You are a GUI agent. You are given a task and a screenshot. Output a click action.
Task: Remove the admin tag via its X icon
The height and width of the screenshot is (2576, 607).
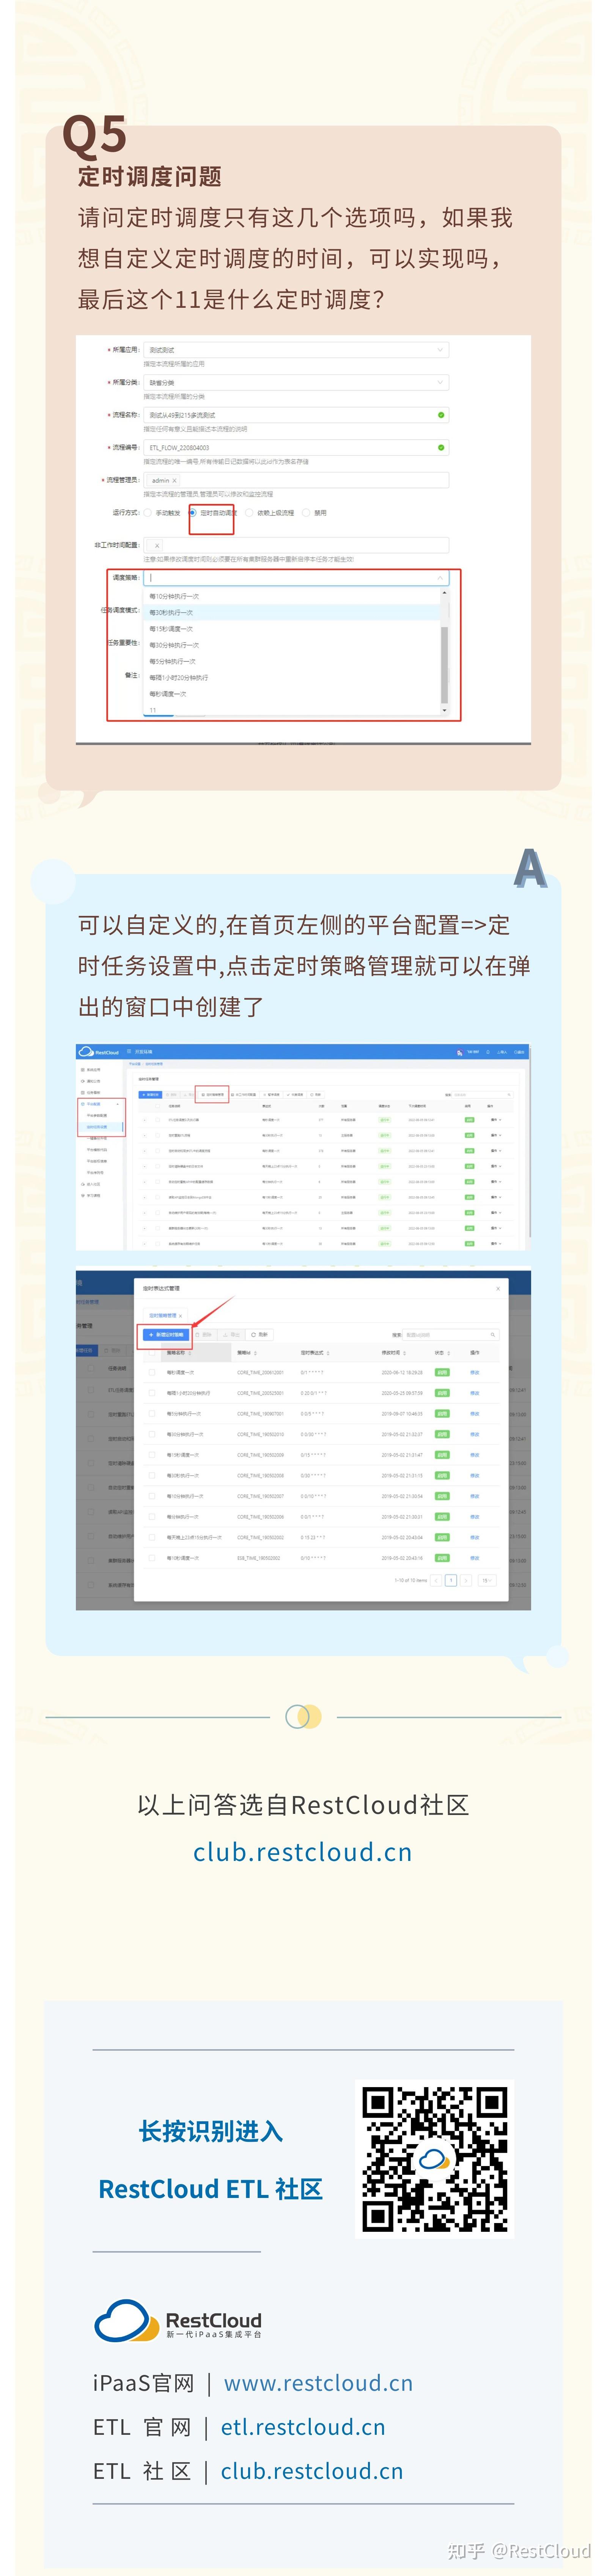pyautogui.click(x=174, y=480)
